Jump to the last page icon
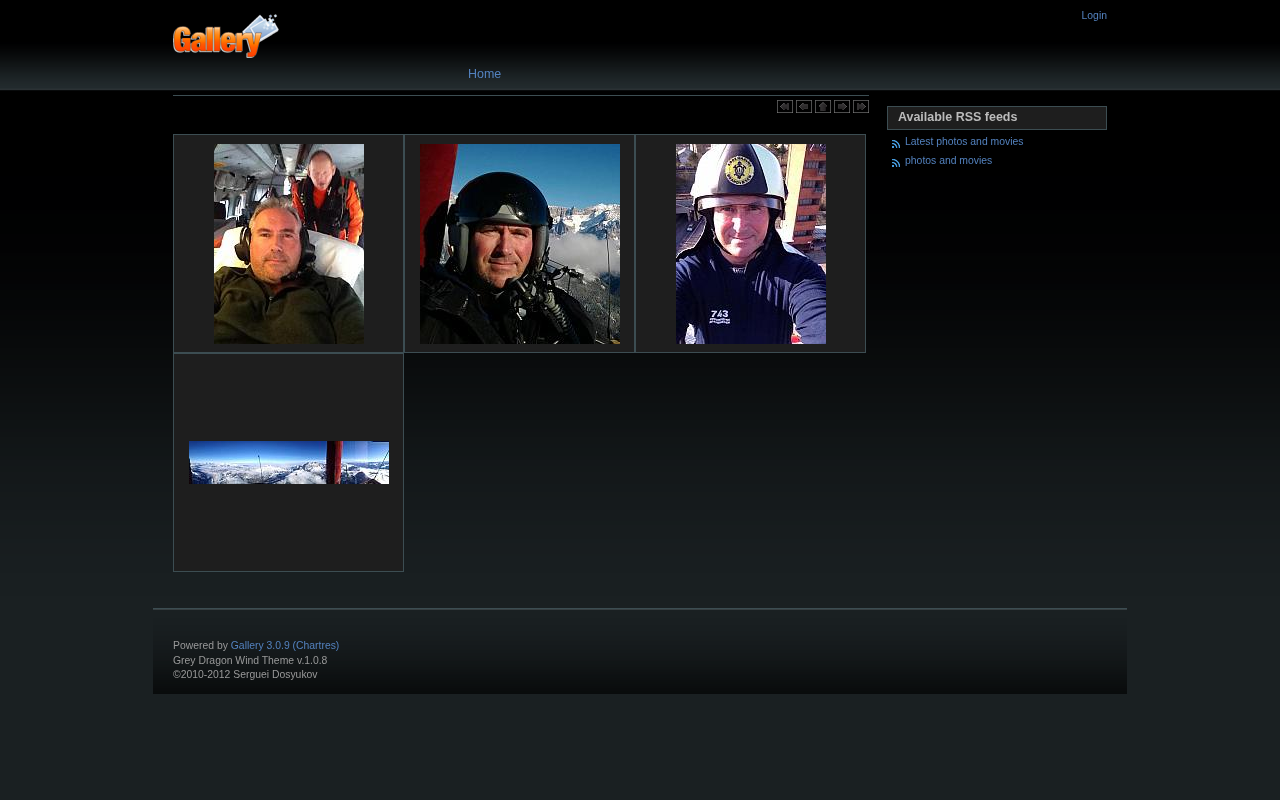 [x=861, y=107]
